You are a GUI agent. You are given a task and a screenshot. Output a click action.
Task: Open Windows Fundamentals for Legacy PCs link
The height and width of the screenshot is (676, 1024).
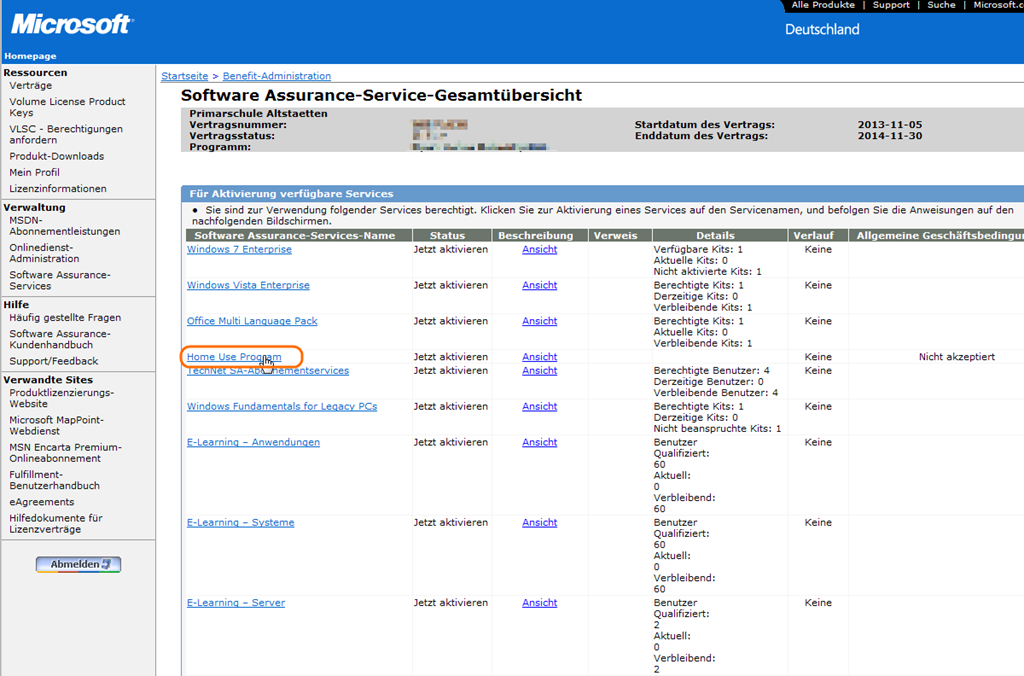[282, 407]
